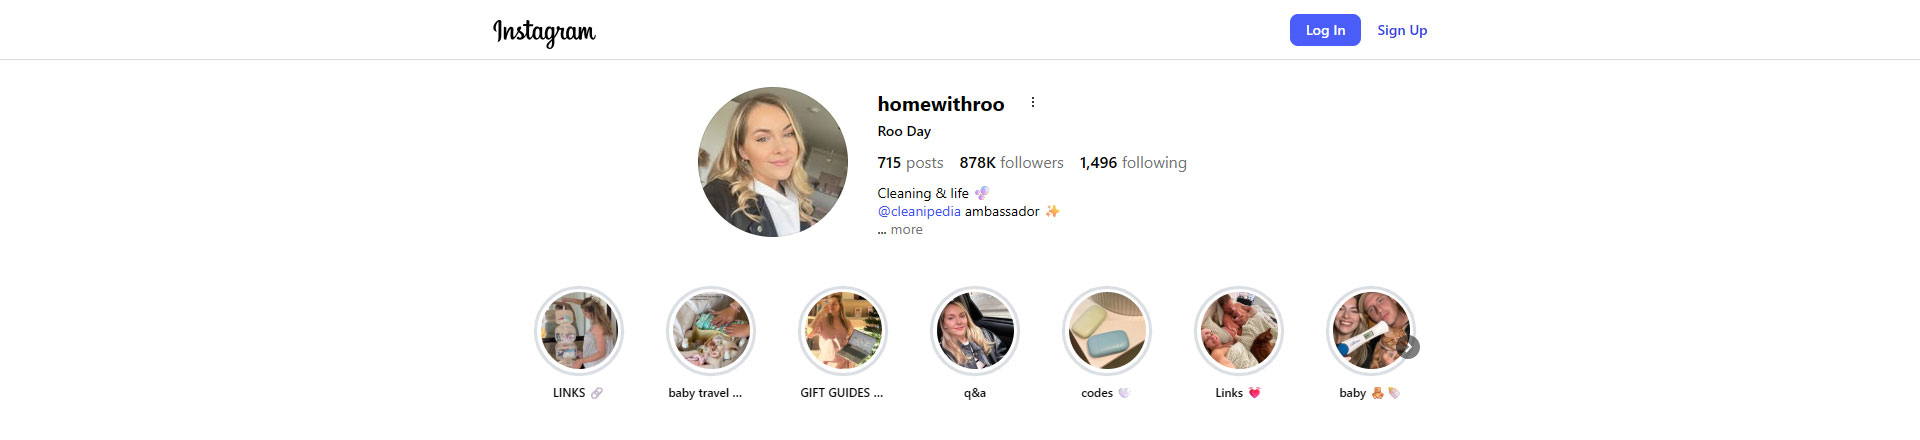This screenshot has height=440, width=1920.
Task: Click the homewithroo username heading
Action: point(941,104)
